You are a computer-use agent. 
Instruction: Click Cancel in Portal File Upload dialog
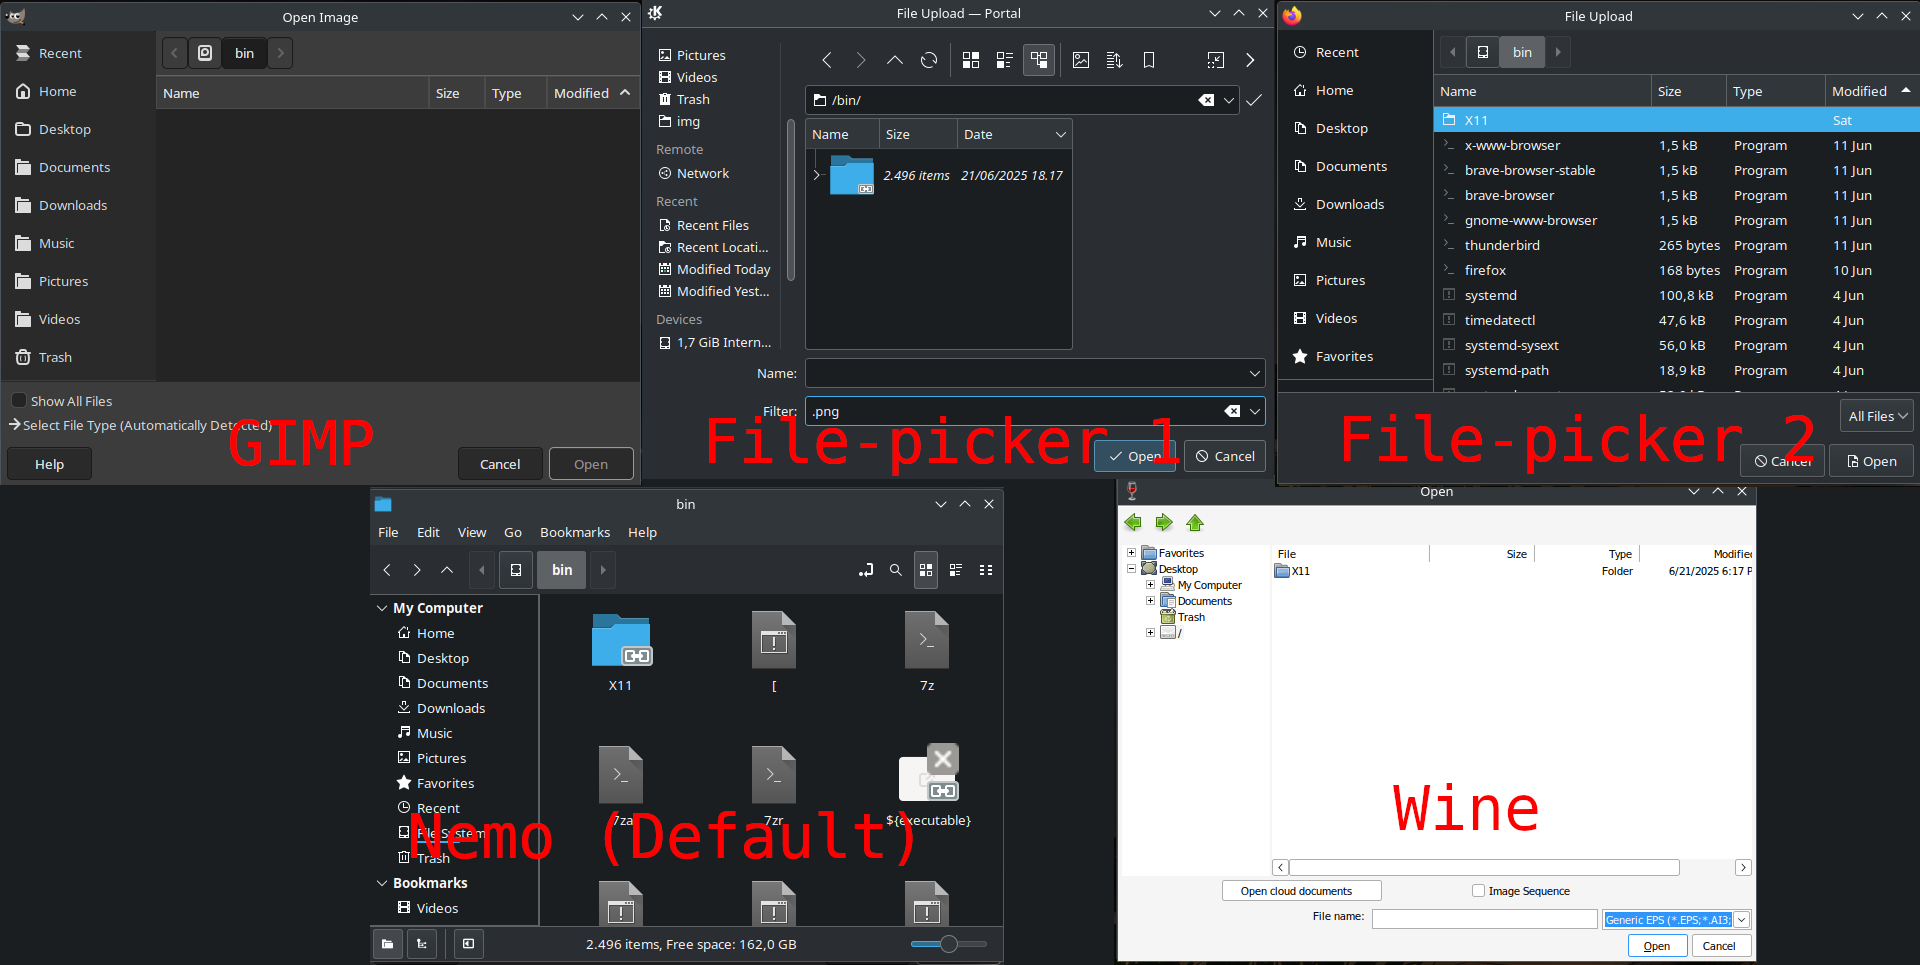pos(1225,456)
